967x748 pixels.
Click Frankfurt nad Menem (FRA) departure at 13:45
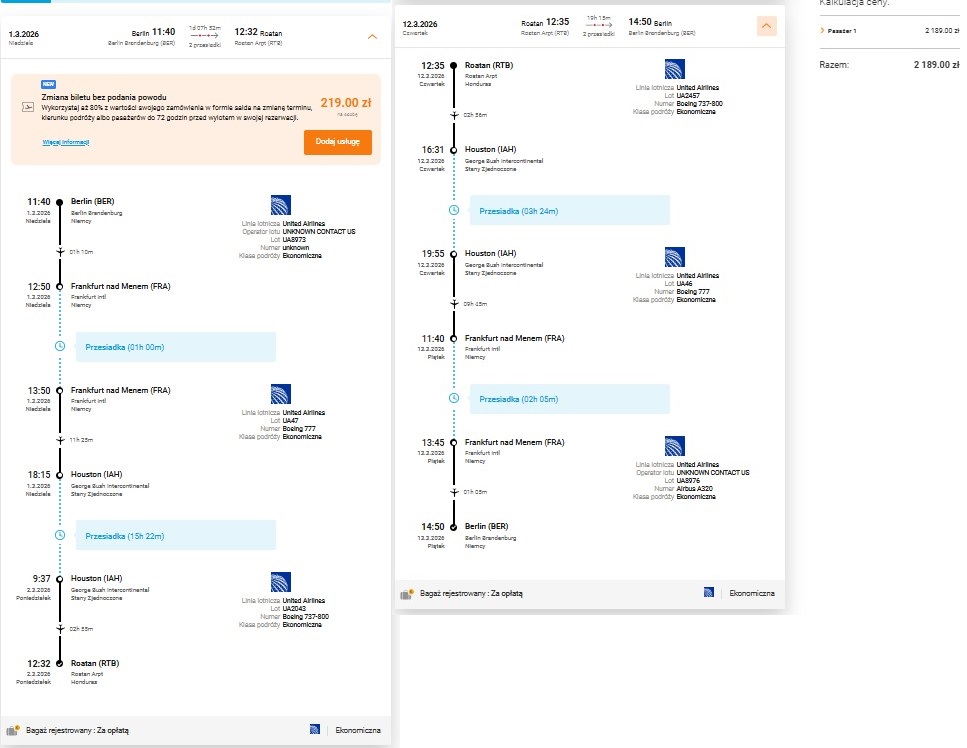515,443
